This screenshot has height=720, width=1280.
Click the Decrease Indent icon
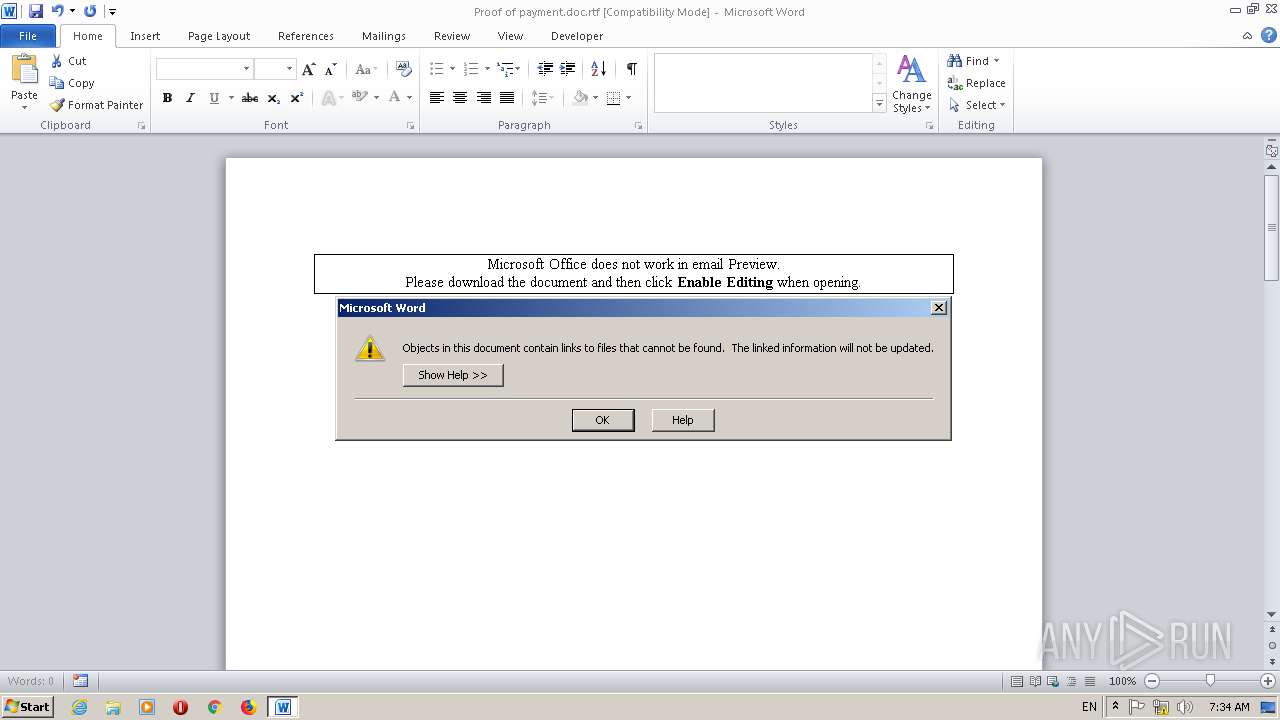pyautogui.click(x=545, y=69)
